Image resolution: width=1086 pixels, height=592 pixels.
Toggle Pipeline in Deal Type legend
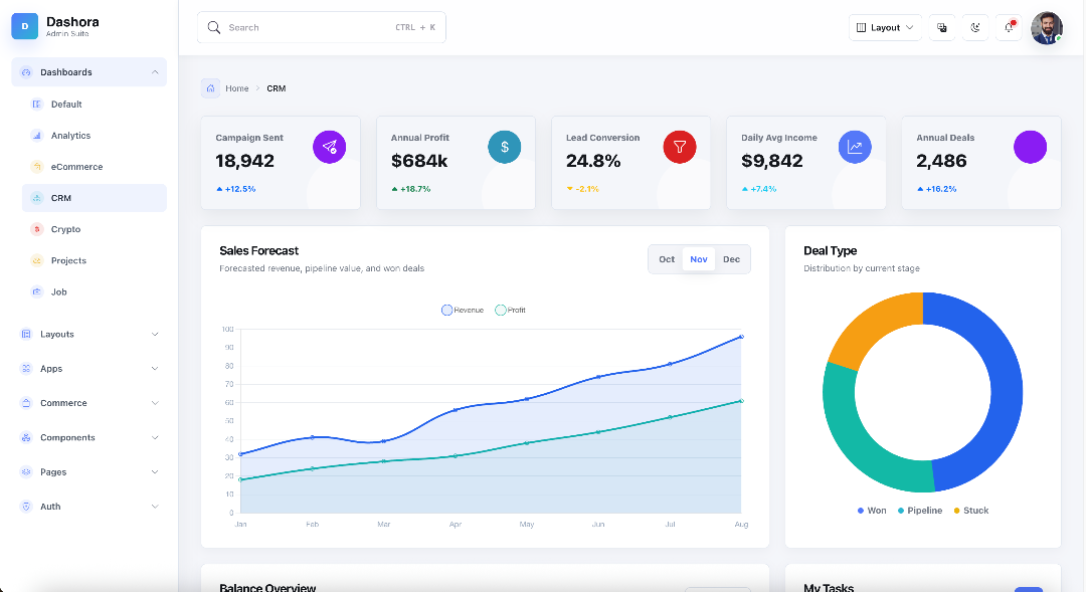pyautogui.click(x=920, y=510)
